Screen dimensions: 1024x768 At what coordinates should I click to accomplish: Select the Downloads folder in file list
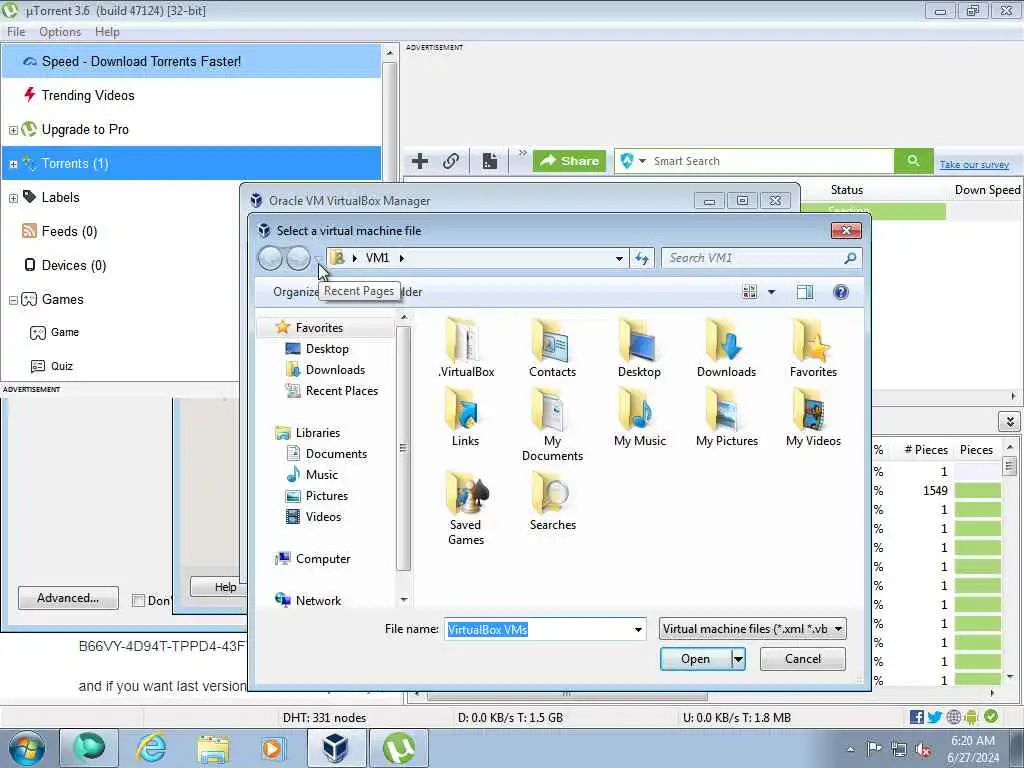pos(726,347)
